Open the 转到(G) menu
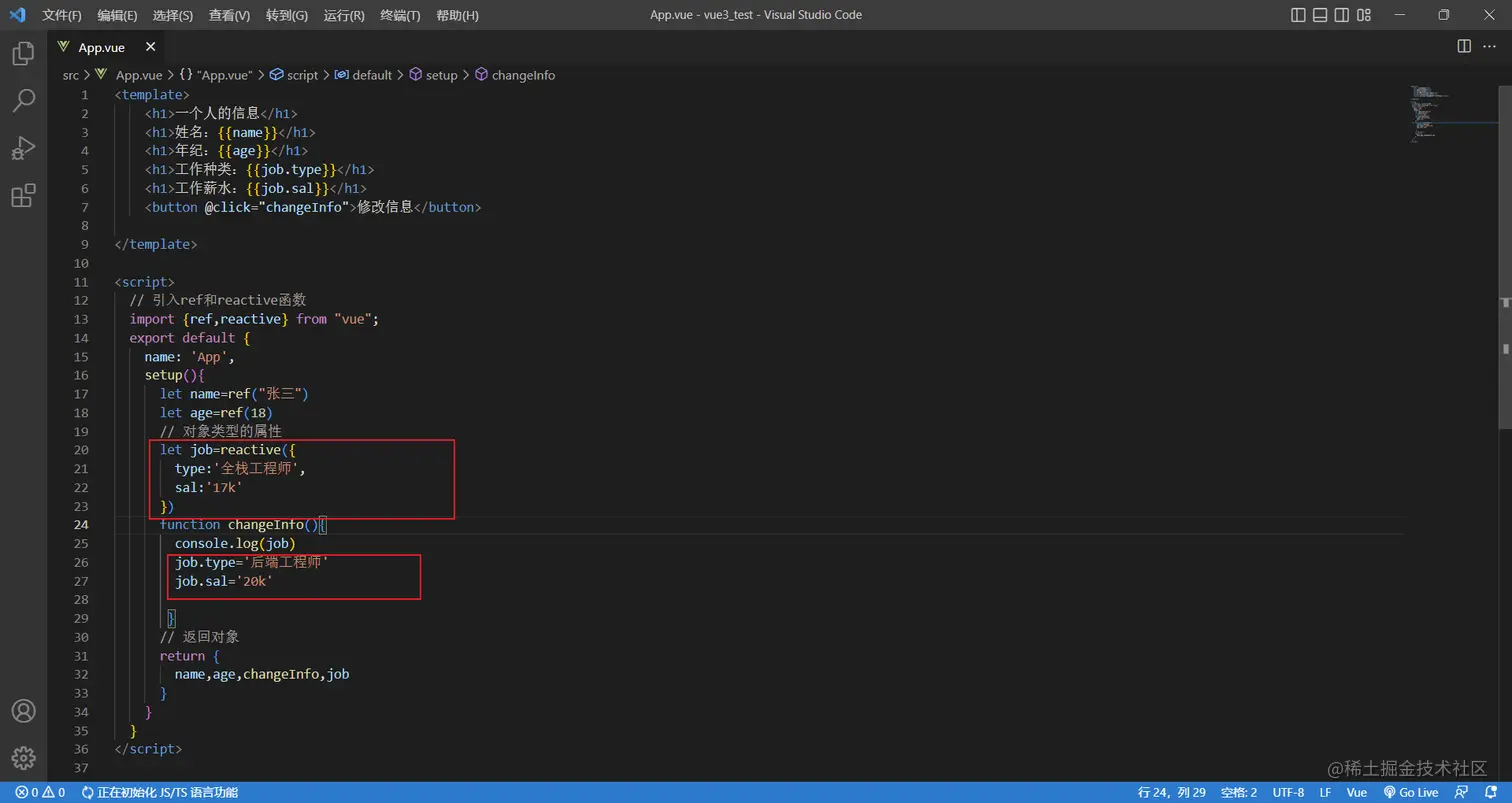 (288, 15)
